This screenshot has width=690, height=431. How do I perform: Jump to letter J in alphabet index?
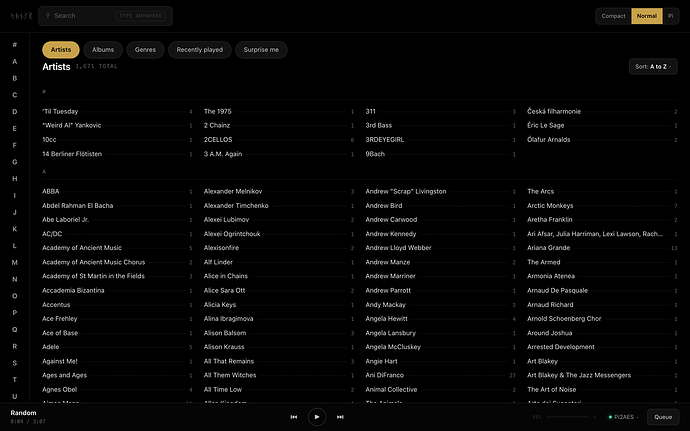pyautogui.click(x=15, y=212)
